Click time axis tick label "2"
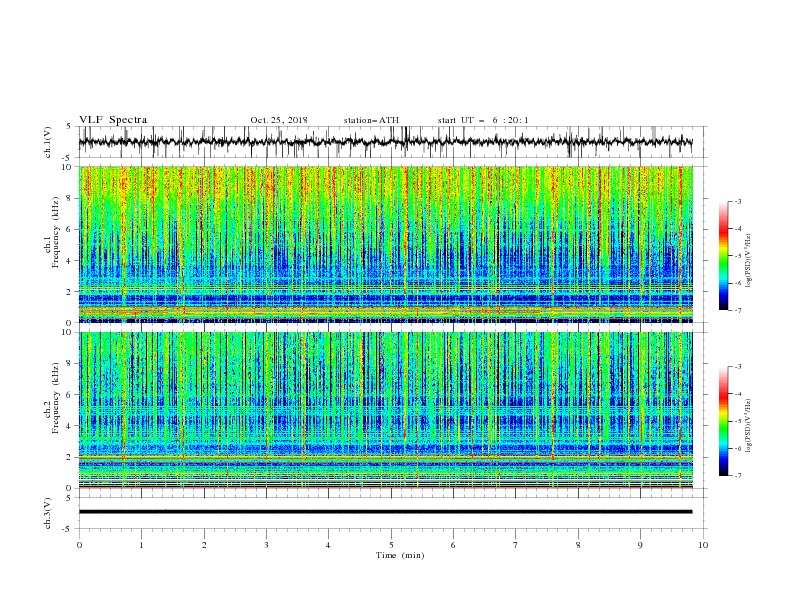This screenshot has height=612, width=792. [204, 545]
